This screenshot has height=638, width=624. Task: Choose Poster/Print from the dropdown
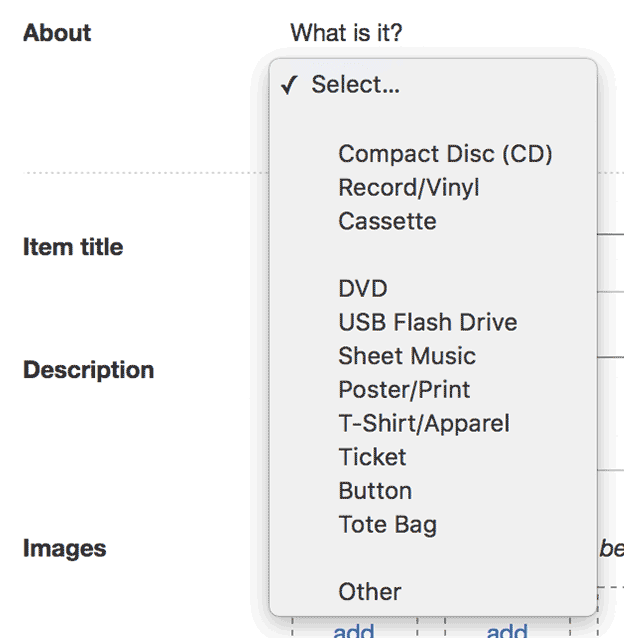point(404,390)
